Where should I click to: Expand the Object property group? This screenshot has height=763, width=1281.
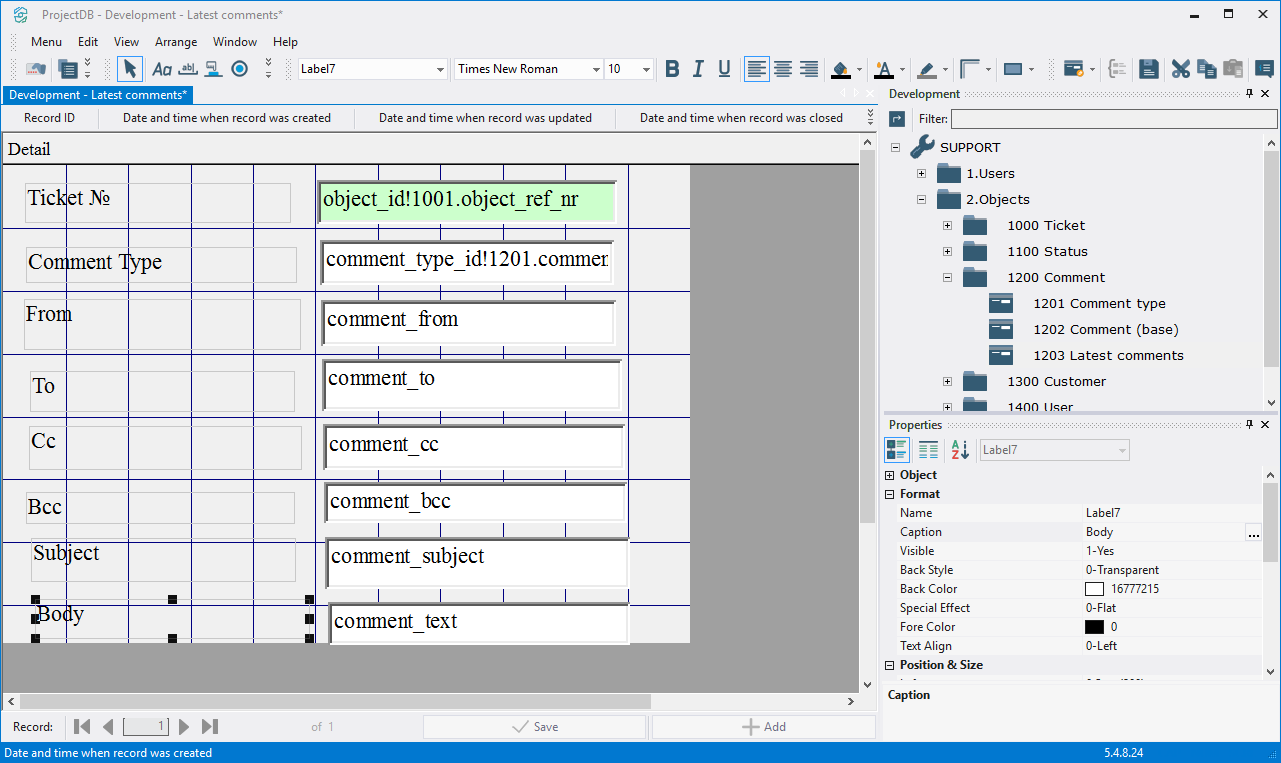point(890,475)
